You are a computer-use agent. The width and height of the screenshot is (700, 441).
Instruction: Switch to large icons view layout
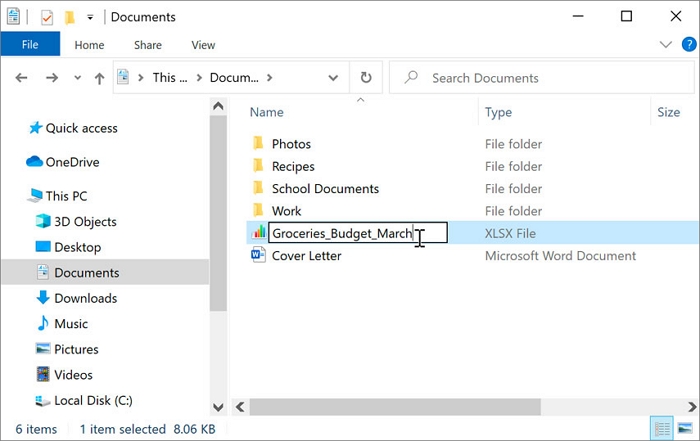click(685, 429)
